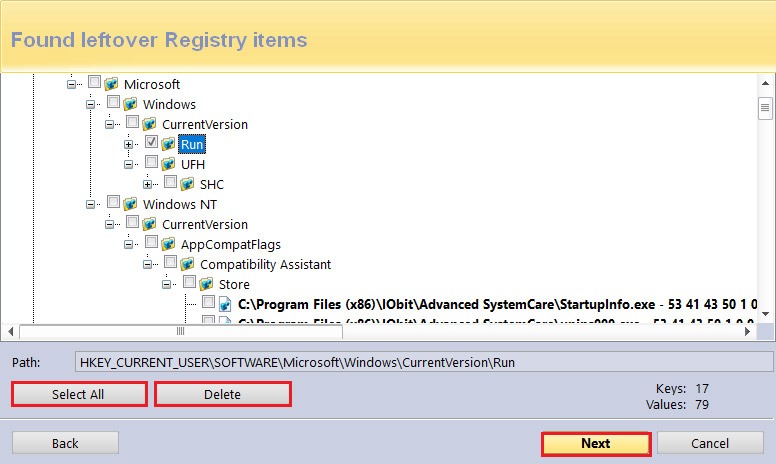This screenshot has height=464, width=776.
Task: Select the SHC tree item label
Action: click(212, 185)
